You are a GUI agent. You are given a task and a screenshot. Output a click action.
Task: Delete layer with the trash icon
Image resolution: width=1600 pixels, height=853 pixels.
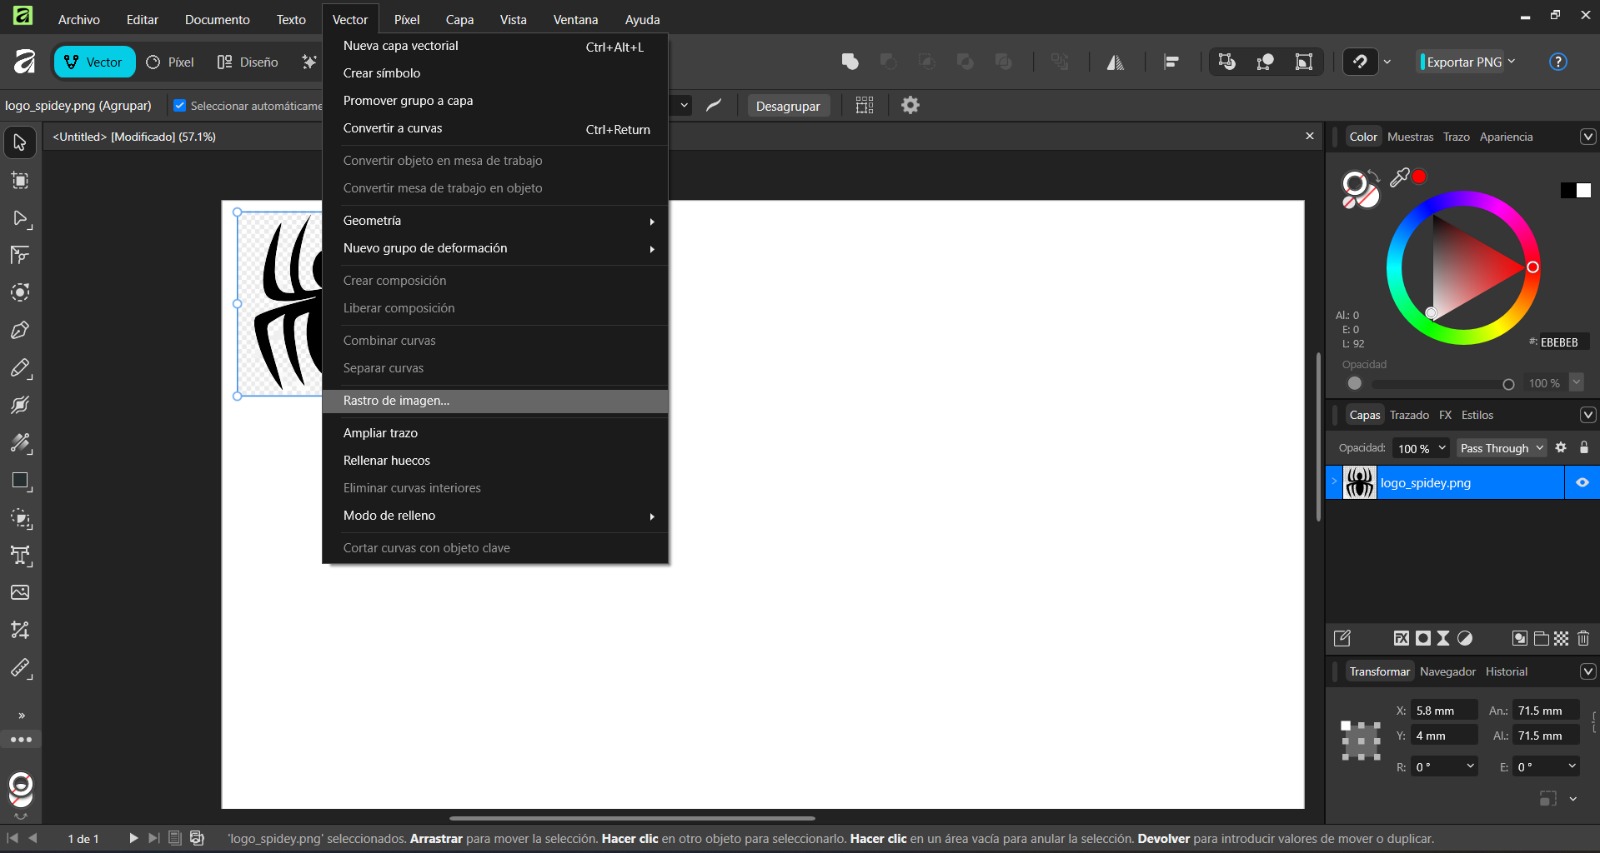pos(1583,638)
